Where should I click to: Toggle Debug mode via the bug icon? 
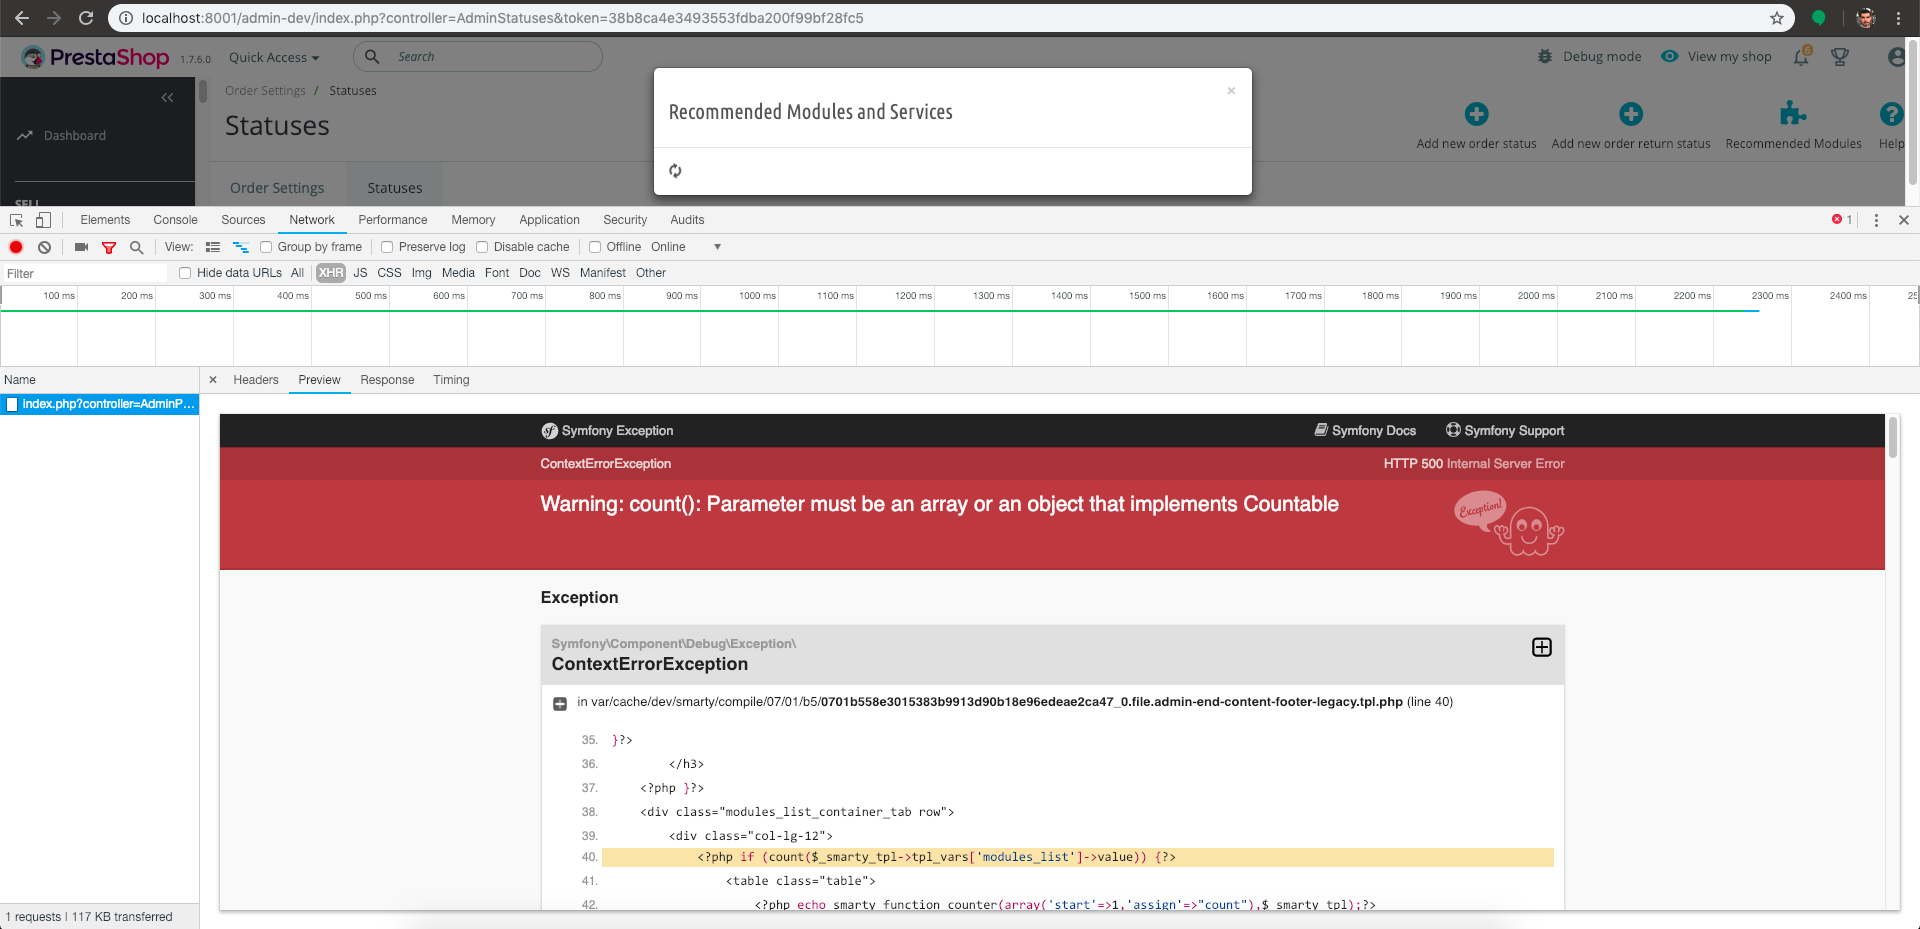coord(1544,57)
